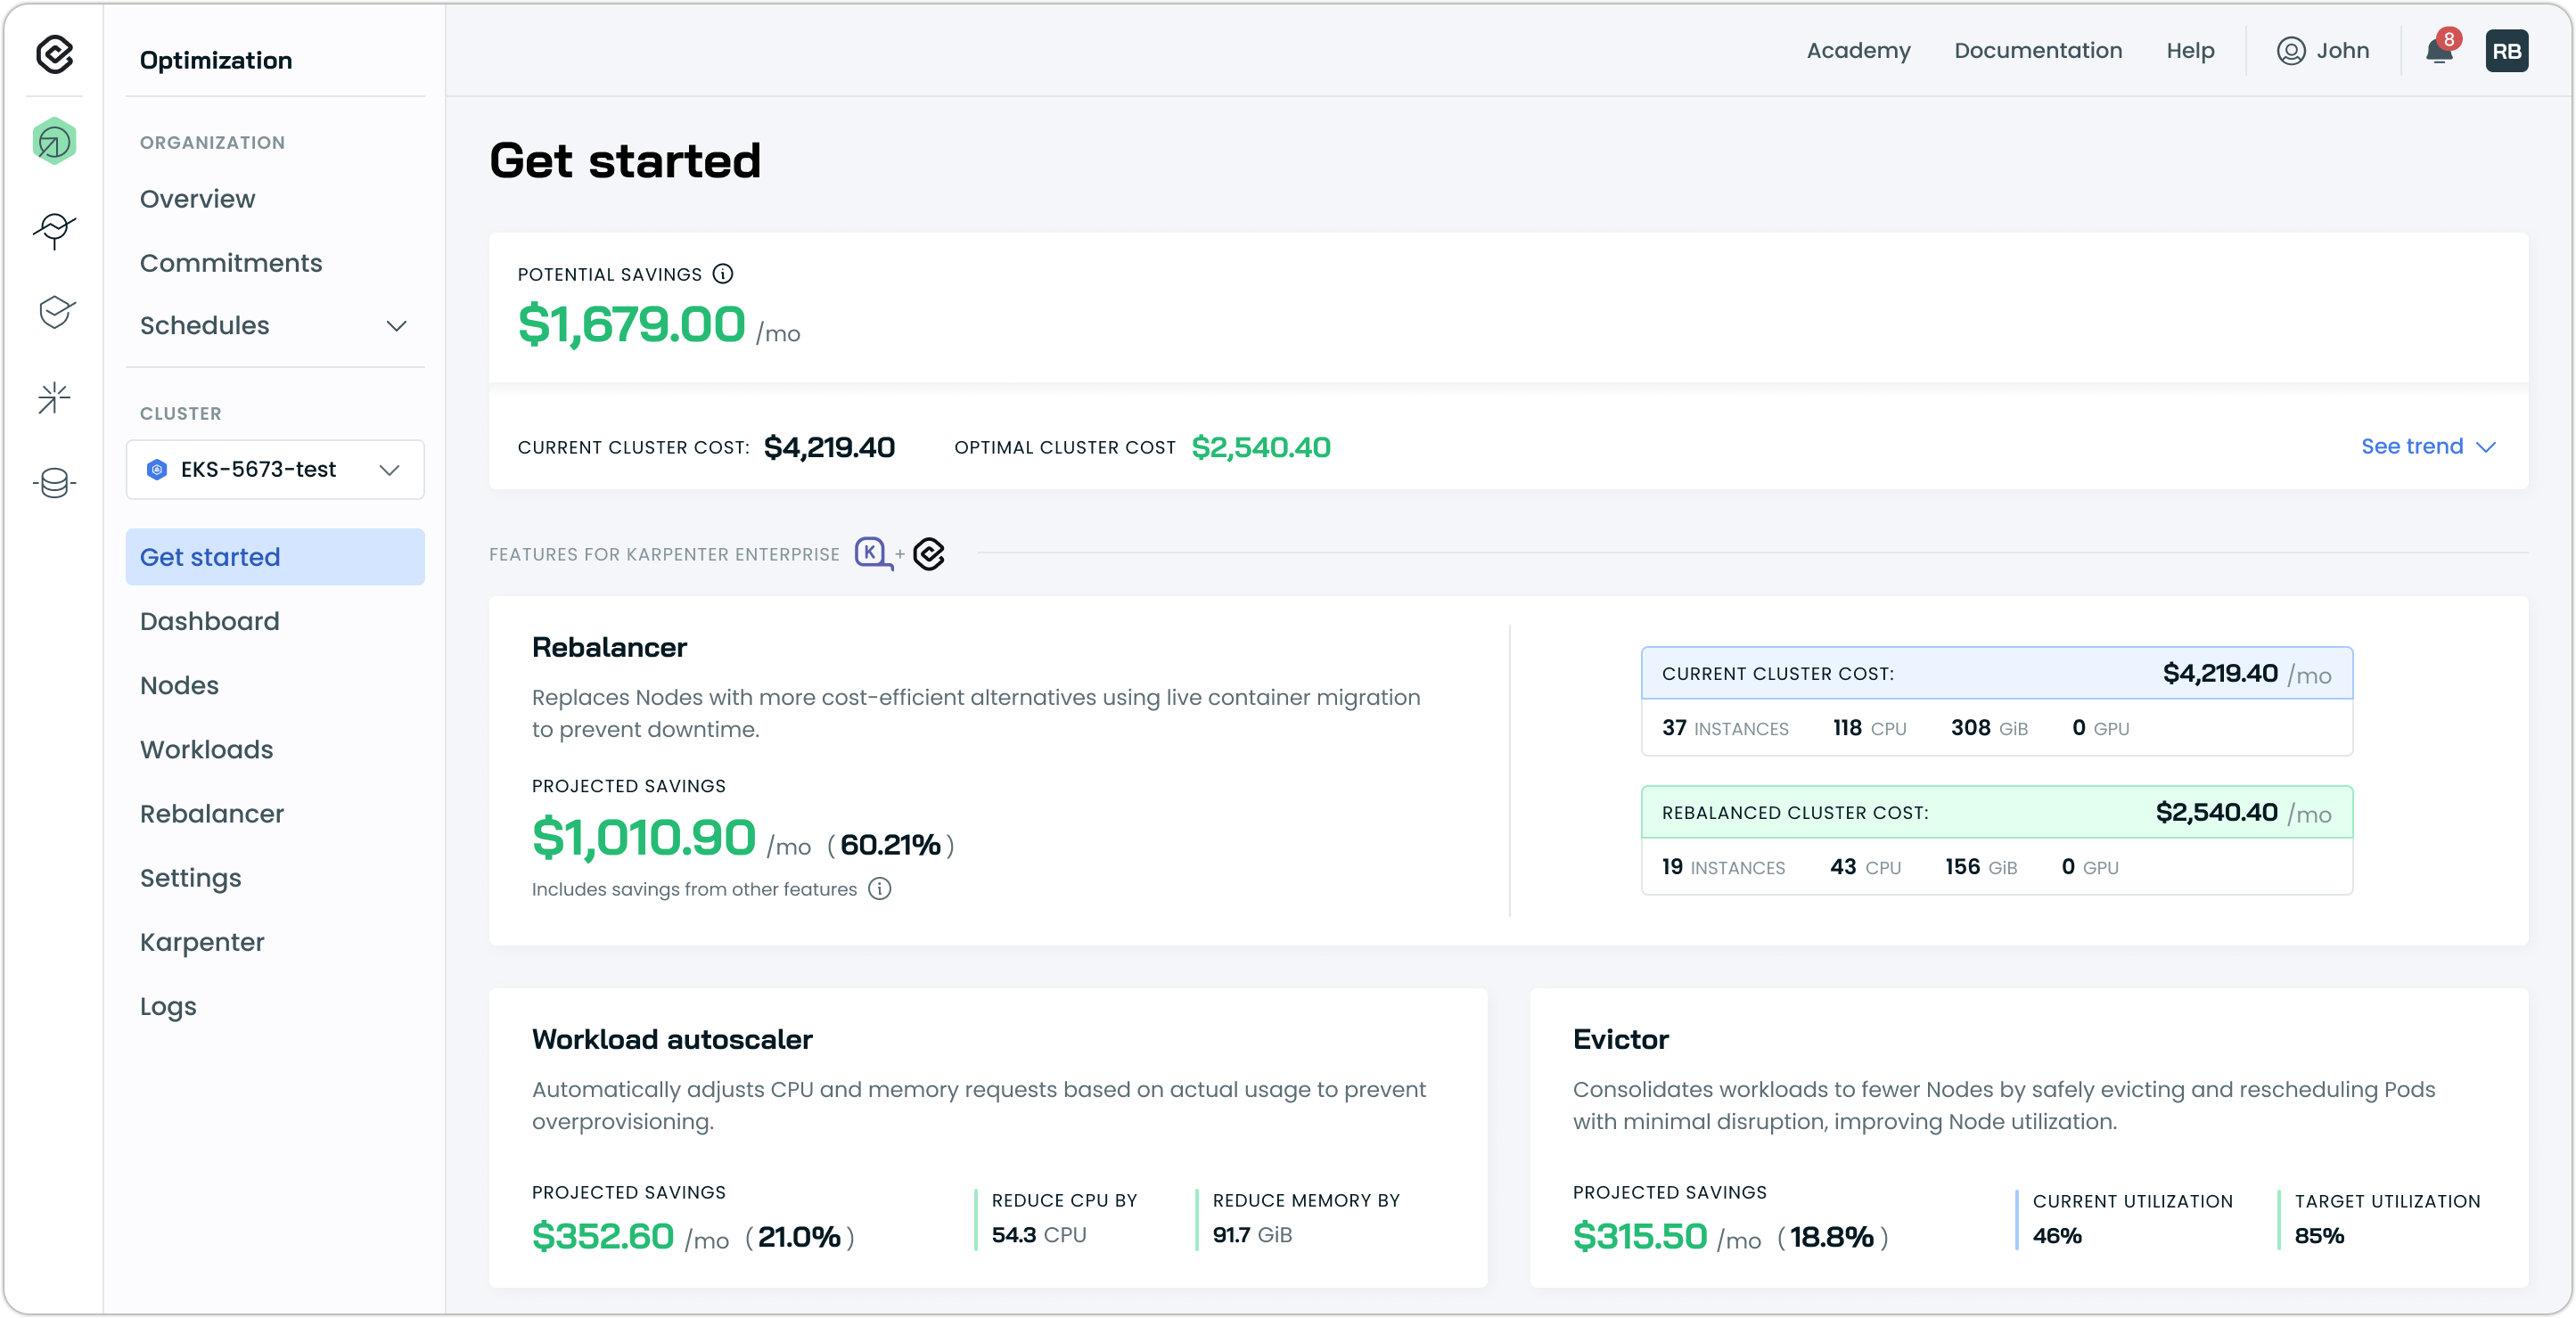Click the sparkle burst sidebar icon
Image resolution: width=2576 pixels, height=1318 pixels.
pyautogui.click(x=54, y=397)
